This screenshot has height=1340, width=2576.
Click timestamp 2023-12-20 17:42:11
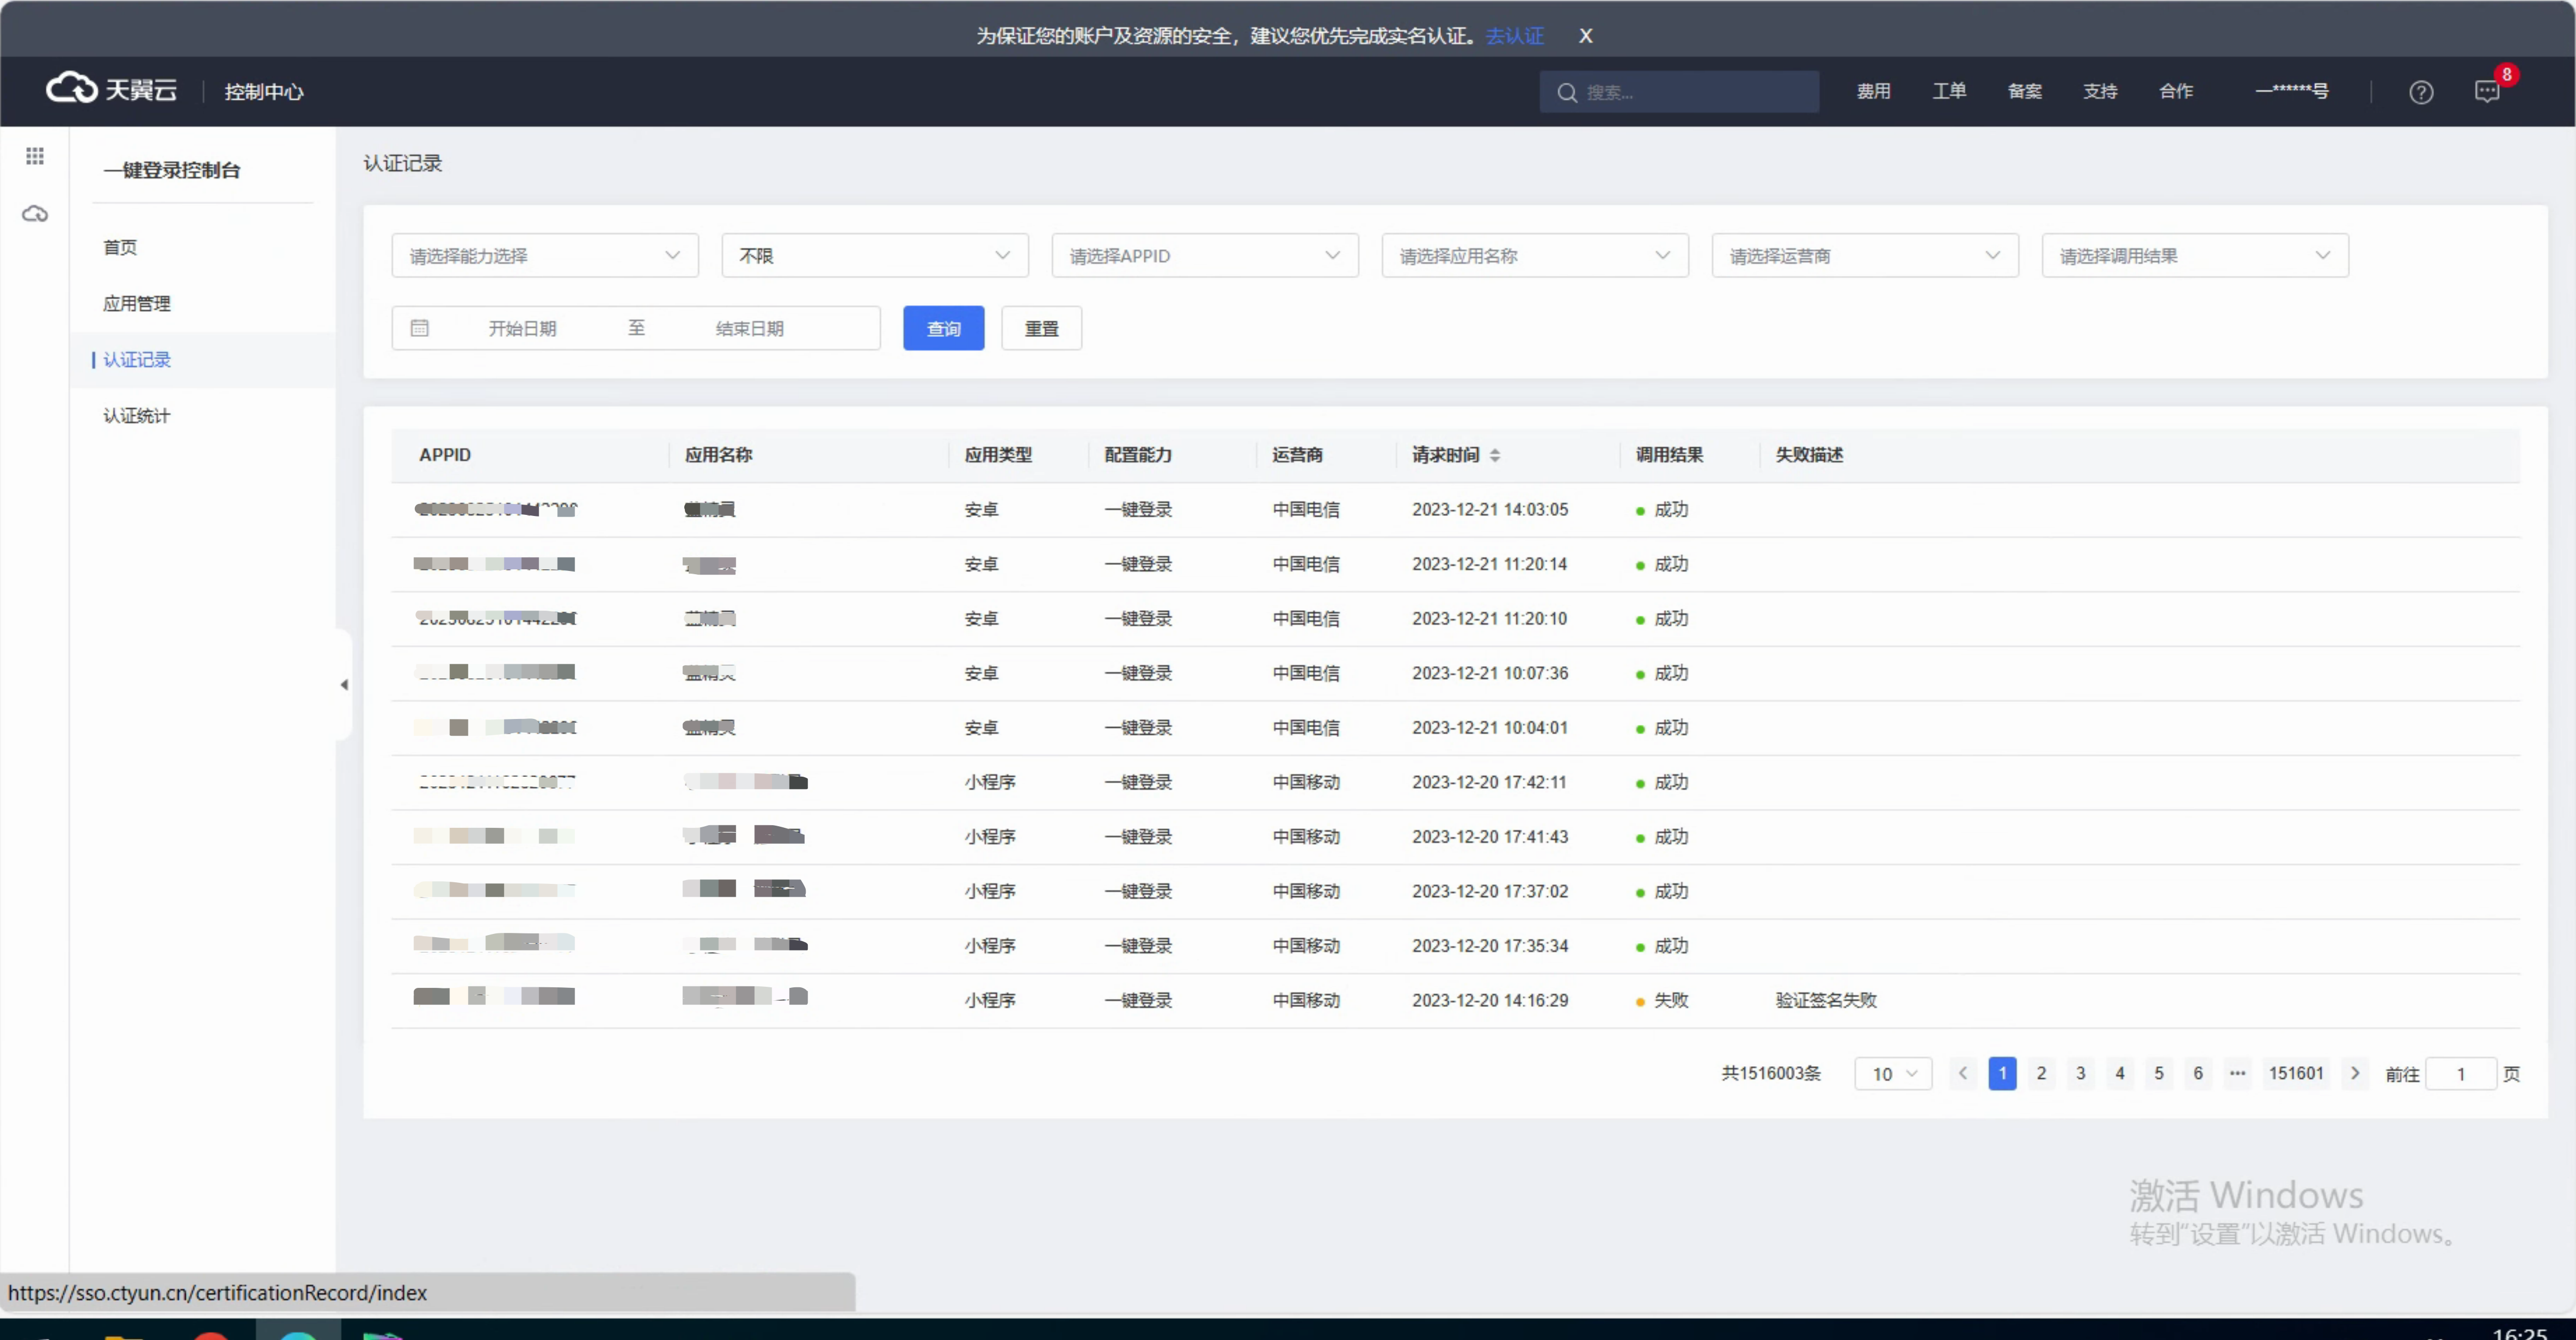[x=1489, y=782]
